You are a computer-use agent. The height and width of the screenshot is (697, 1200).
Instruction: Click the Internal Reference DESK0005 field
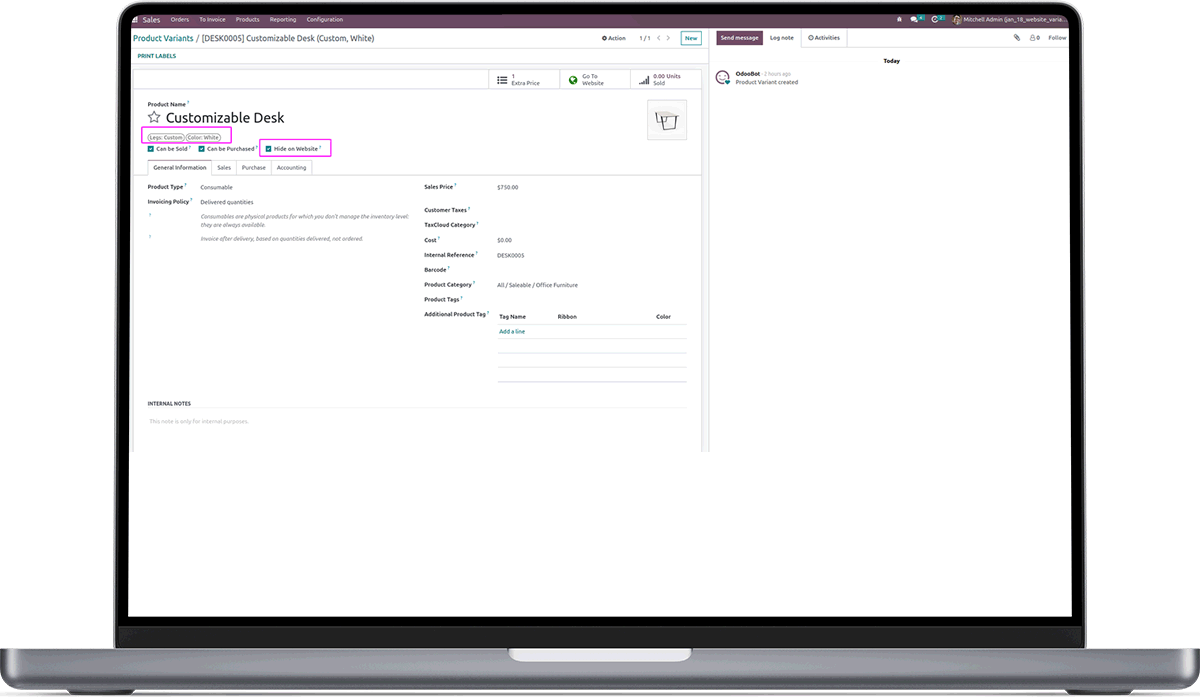point(511,255)
